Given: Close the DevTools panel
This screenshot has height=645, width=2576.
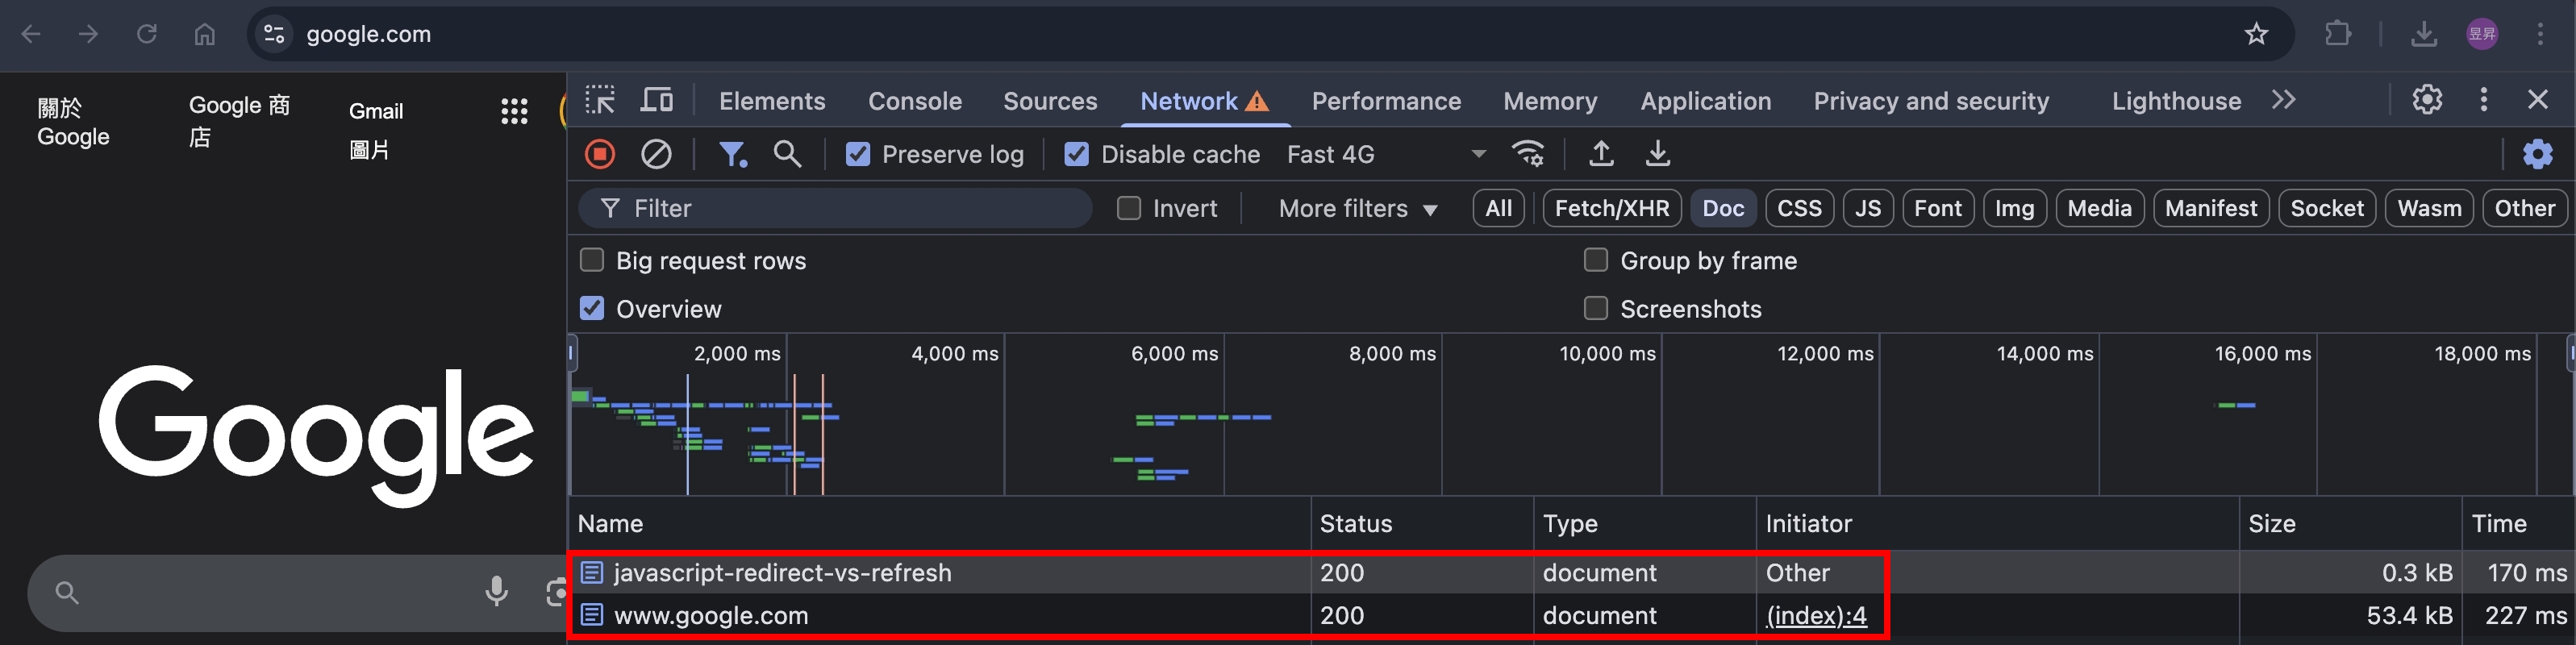Looking at the screenshot, I should coord(2537,99).
